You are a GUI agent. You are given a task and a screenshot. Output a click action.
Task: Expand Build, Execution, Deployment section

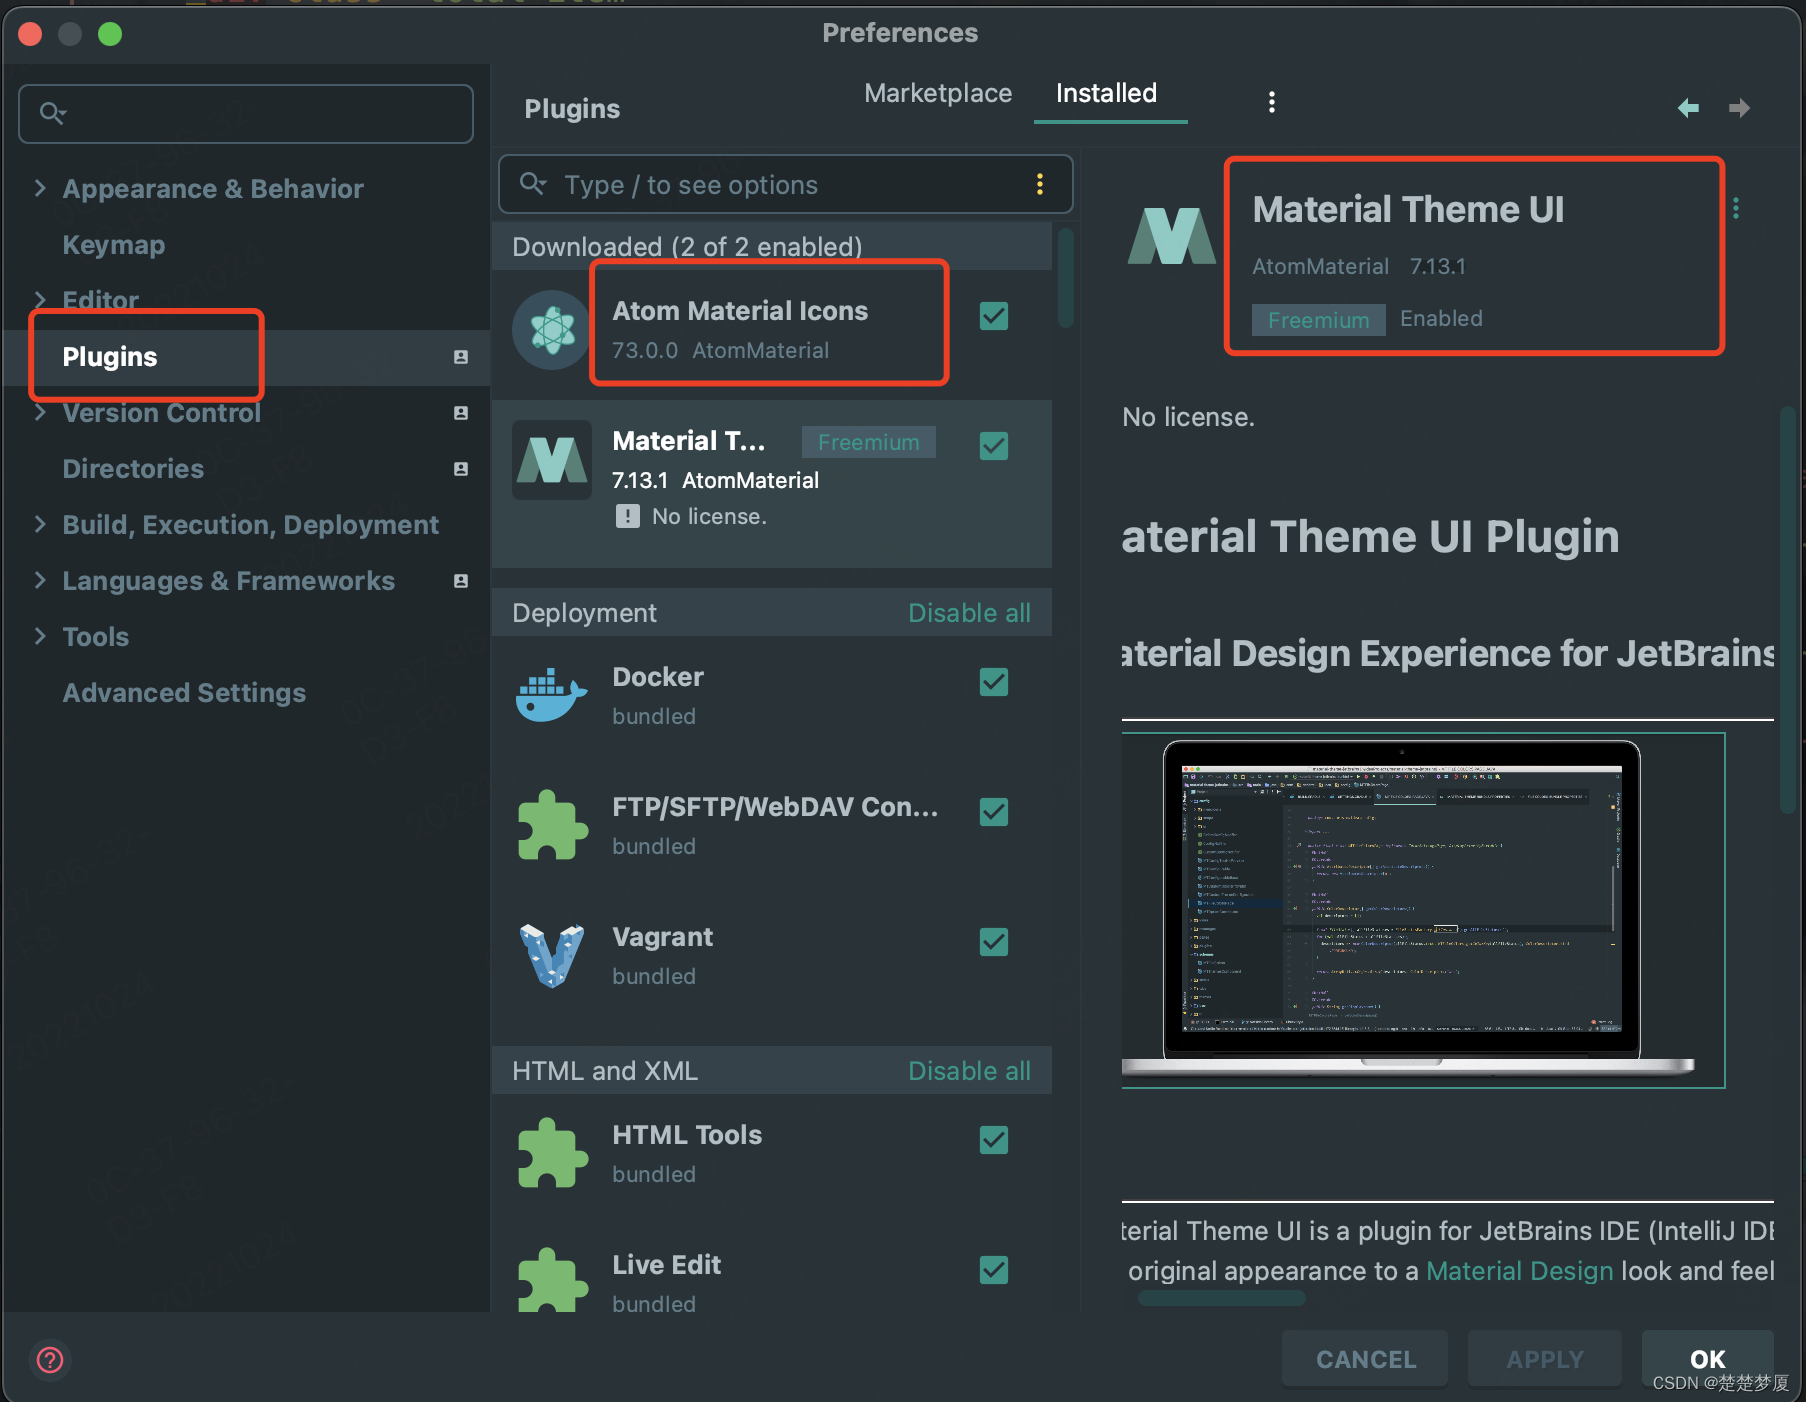point(40,524)
